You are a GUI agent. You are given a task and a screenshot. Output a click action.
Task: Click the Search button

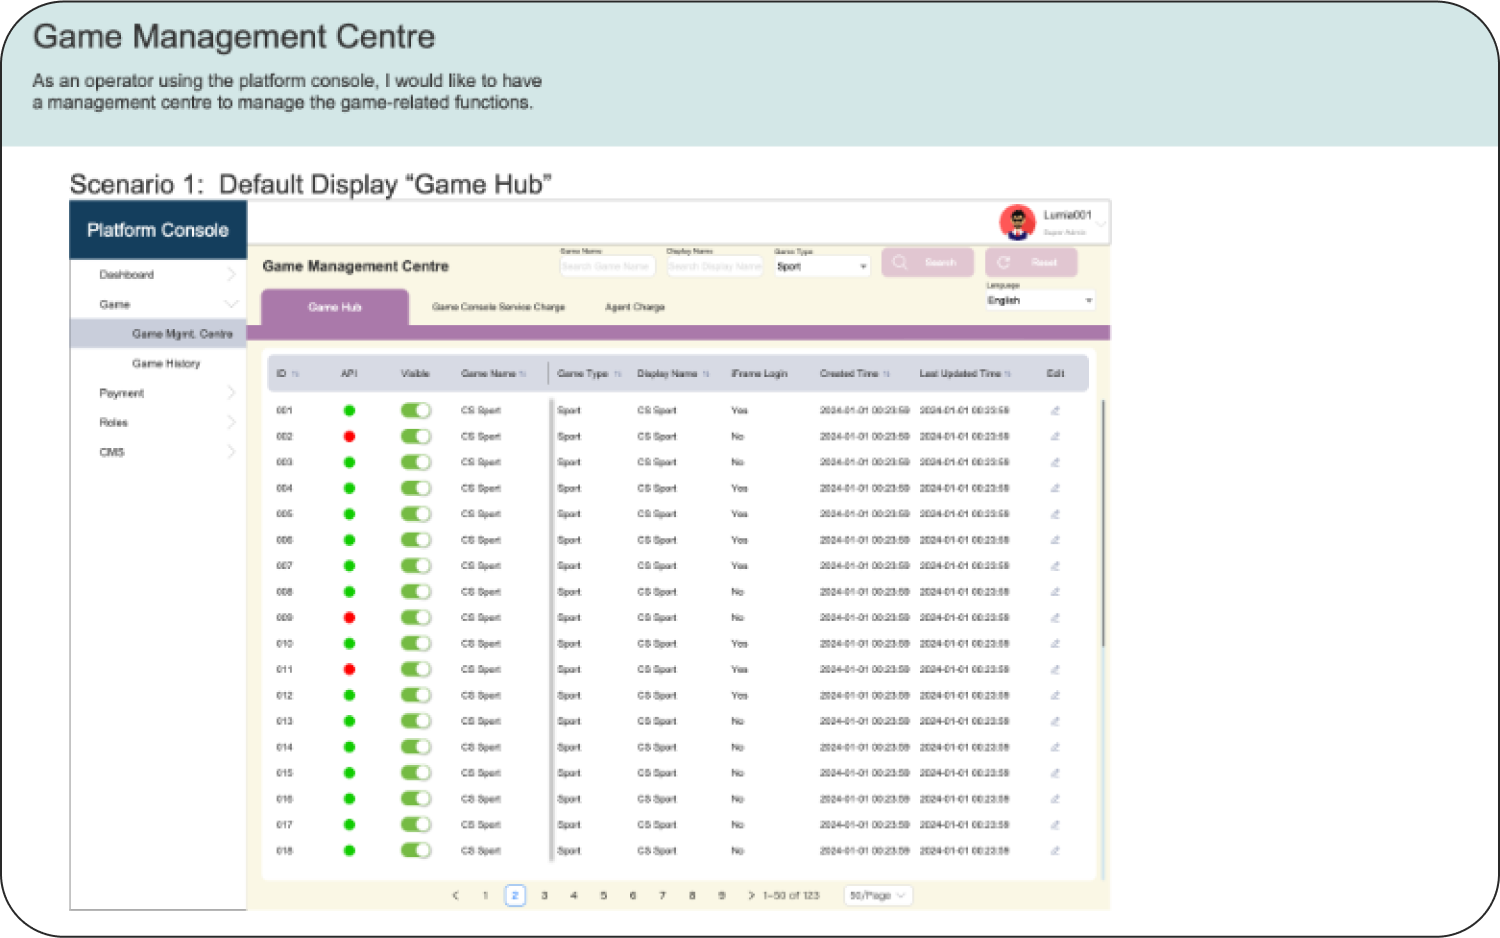tap(927, 263)
